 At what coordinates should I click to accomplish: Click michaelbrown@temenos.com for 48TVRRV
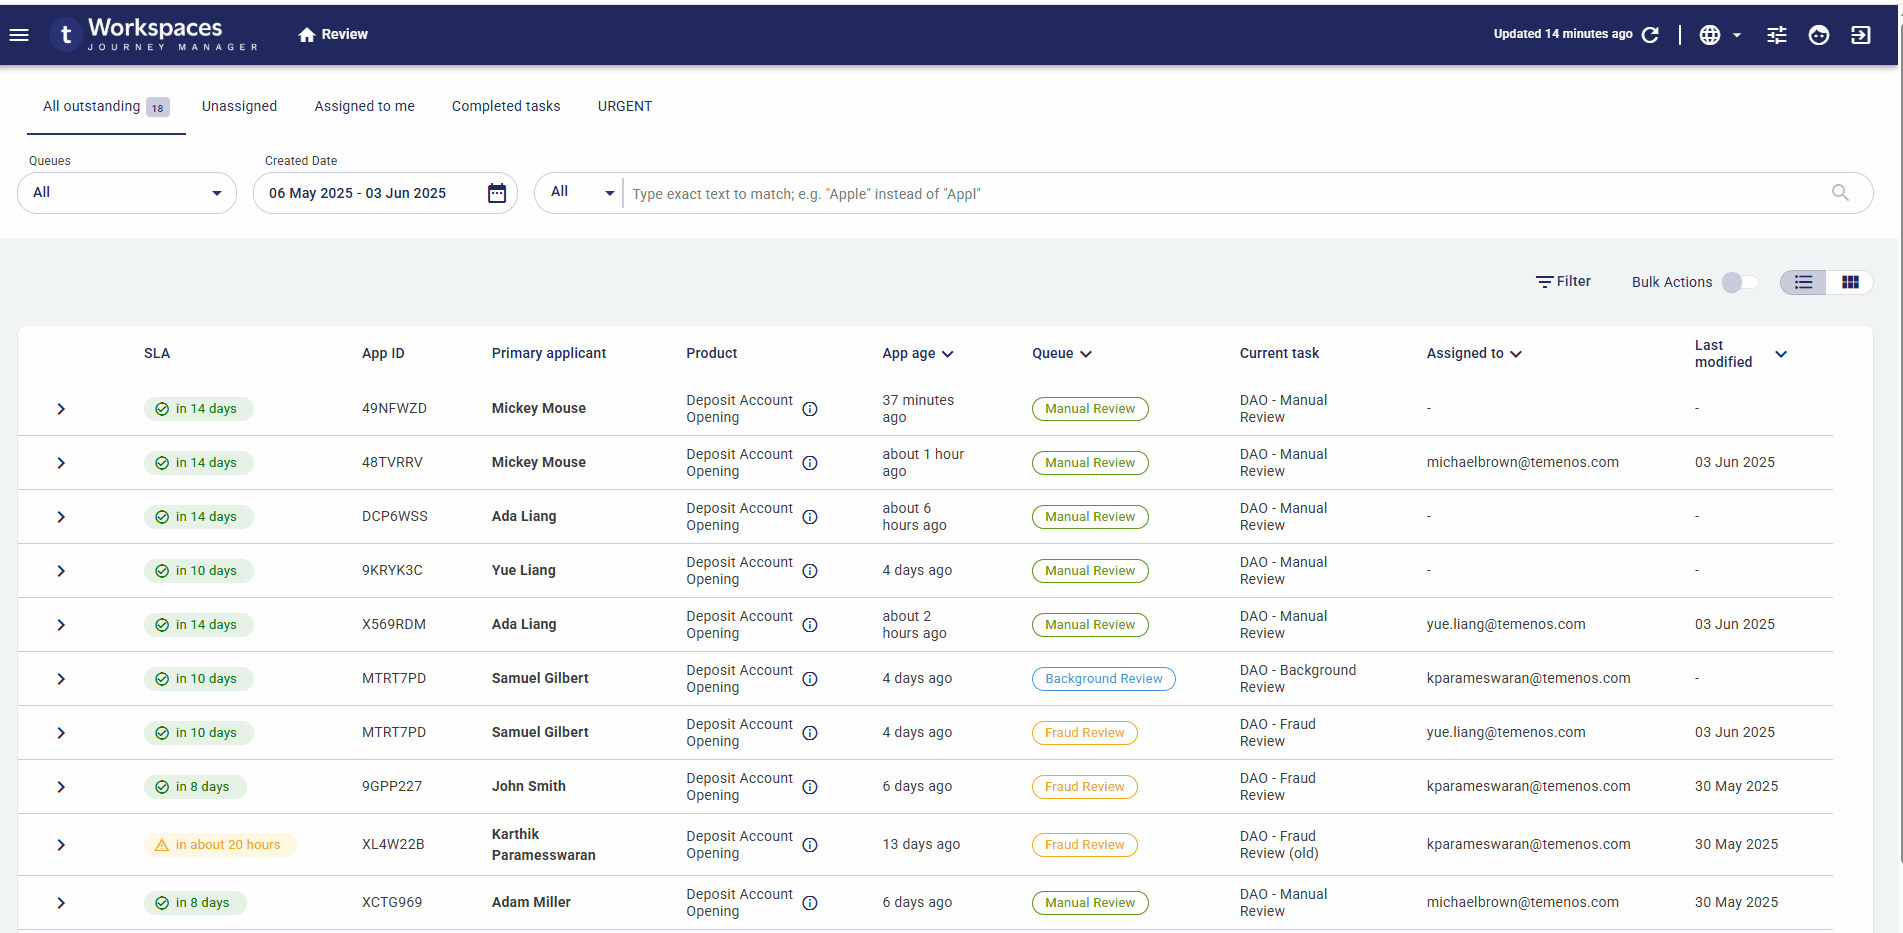click(1522, 463)
